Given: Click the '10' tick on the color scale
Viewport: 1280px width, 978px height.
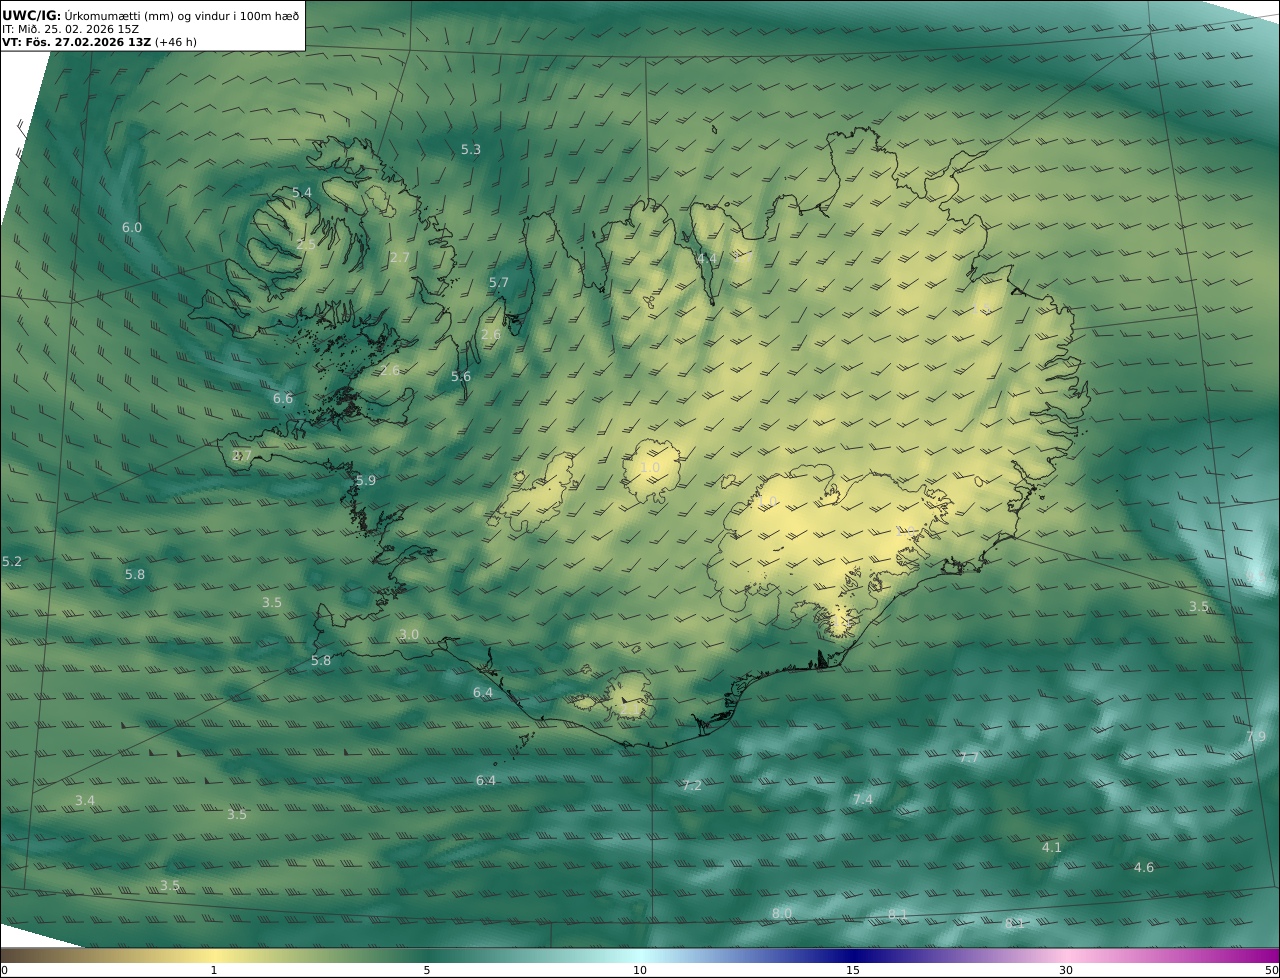Looking at the screenshot, I should [640, 970].
